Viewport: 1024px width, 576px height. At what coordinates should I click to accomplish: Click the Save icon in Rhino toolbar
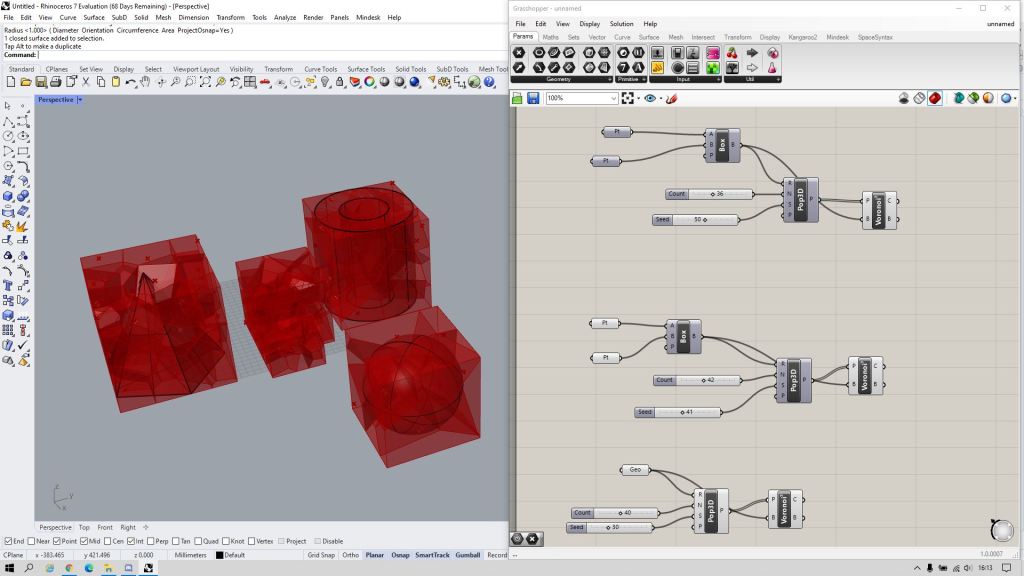41,81
